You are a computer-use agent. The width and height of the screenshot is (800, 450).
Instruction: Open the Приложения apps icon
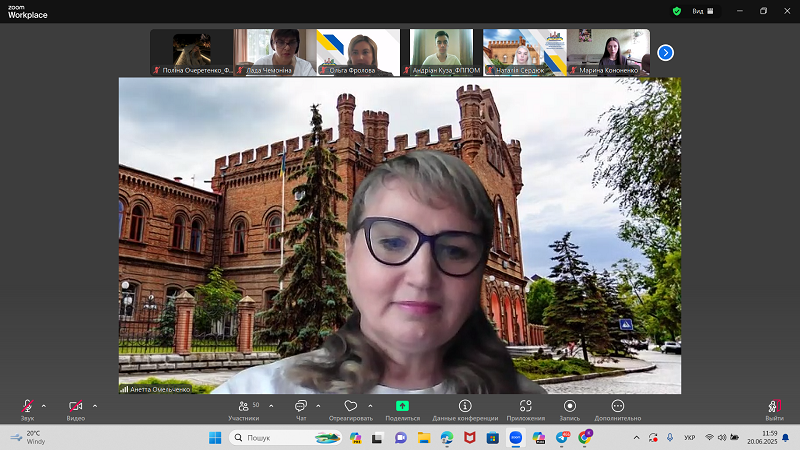526,406
